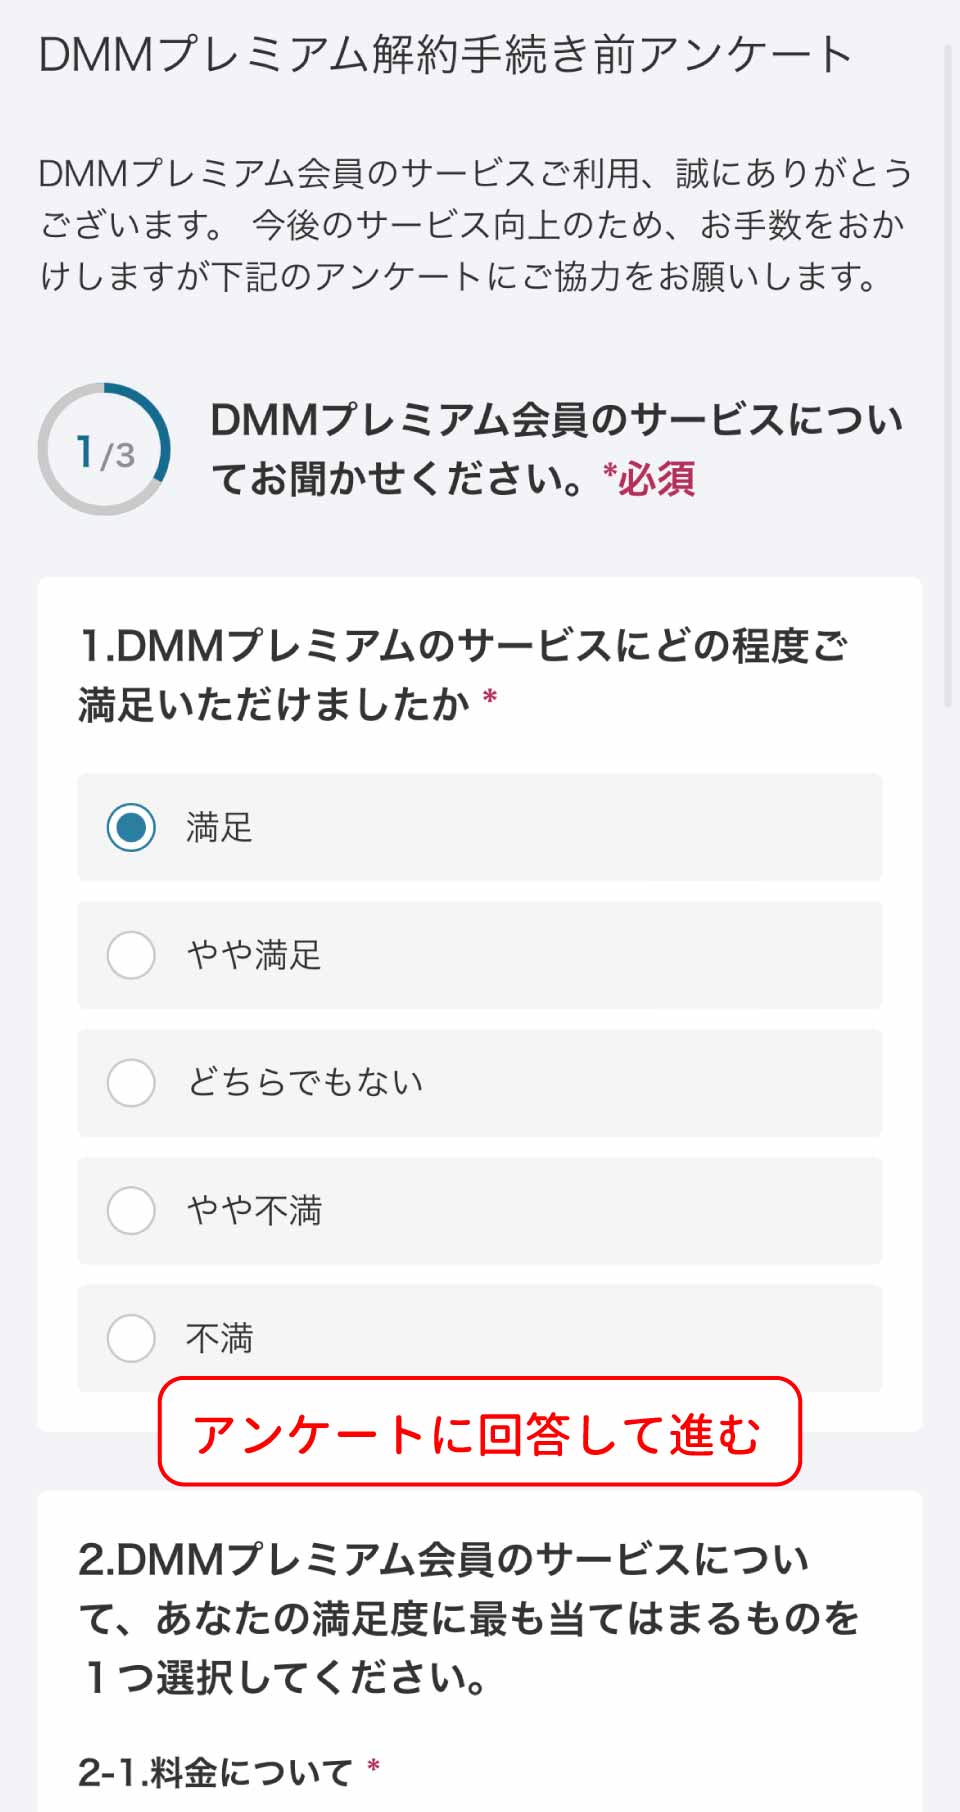This screenshot has width=960, height=1812.
Task: Pick the やや不満 radio button
Action: click(131, 1210)
